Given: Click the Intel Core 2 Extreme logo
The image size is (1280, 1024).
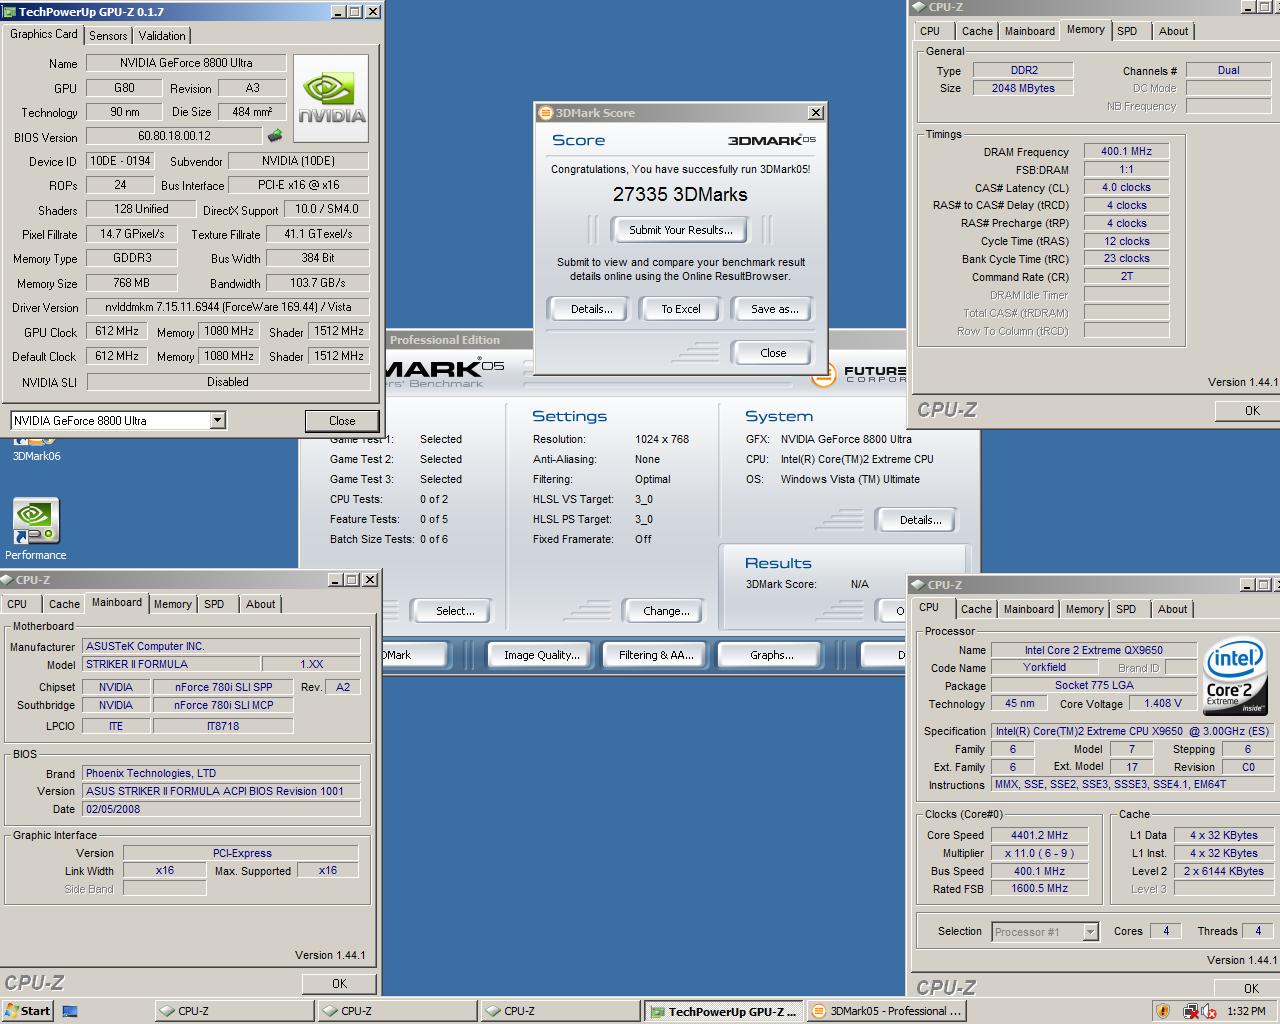Looking at the screenshot, I should tap(1236, 676).
